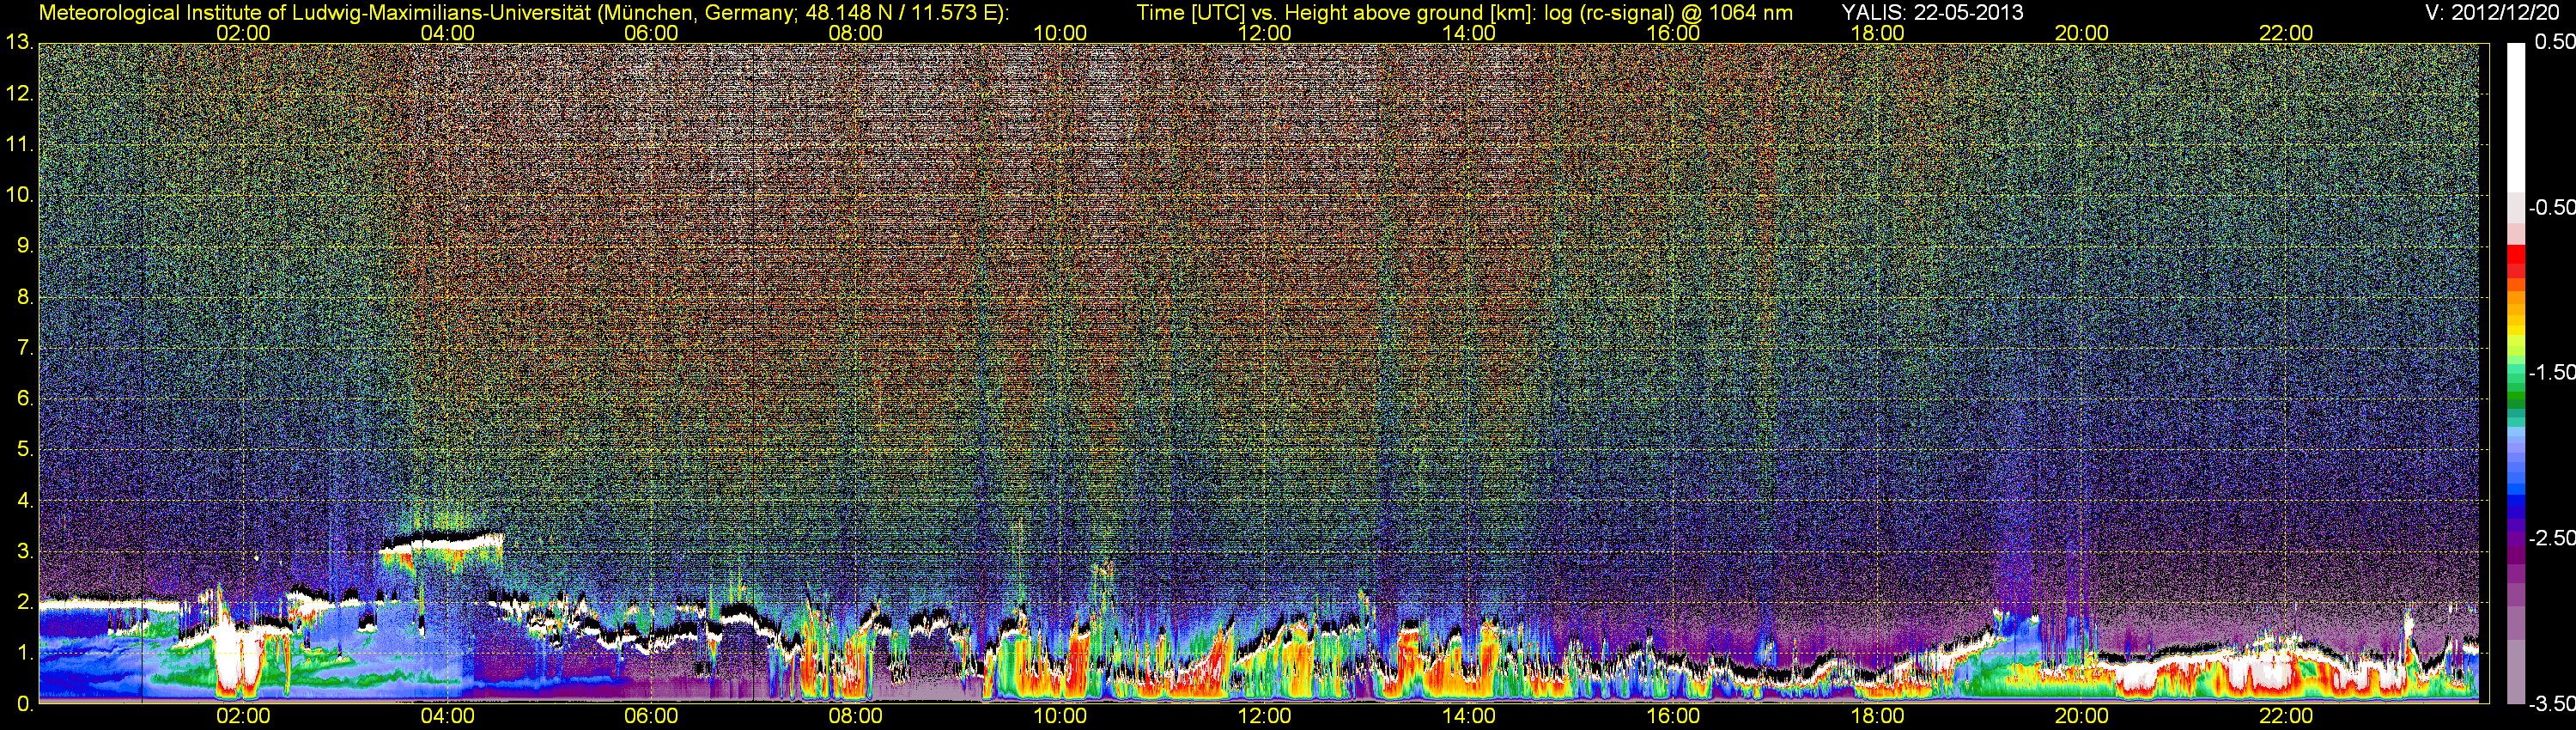Click the '08:00' label on the bottom time axis
Screen dimensions: 2576x730
[x=856, y=716]
